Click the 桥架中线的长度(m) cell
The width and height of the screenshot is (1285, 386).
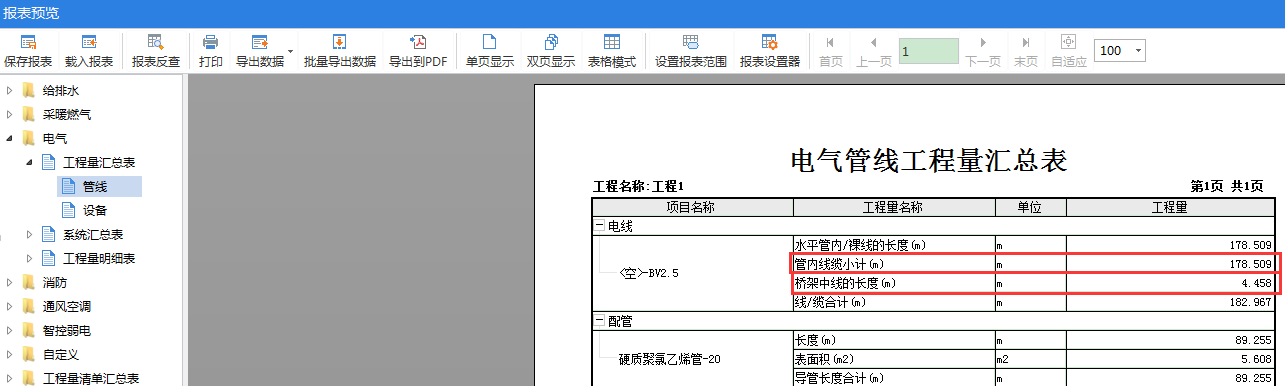pyautogui.click(x=893, y=283)
